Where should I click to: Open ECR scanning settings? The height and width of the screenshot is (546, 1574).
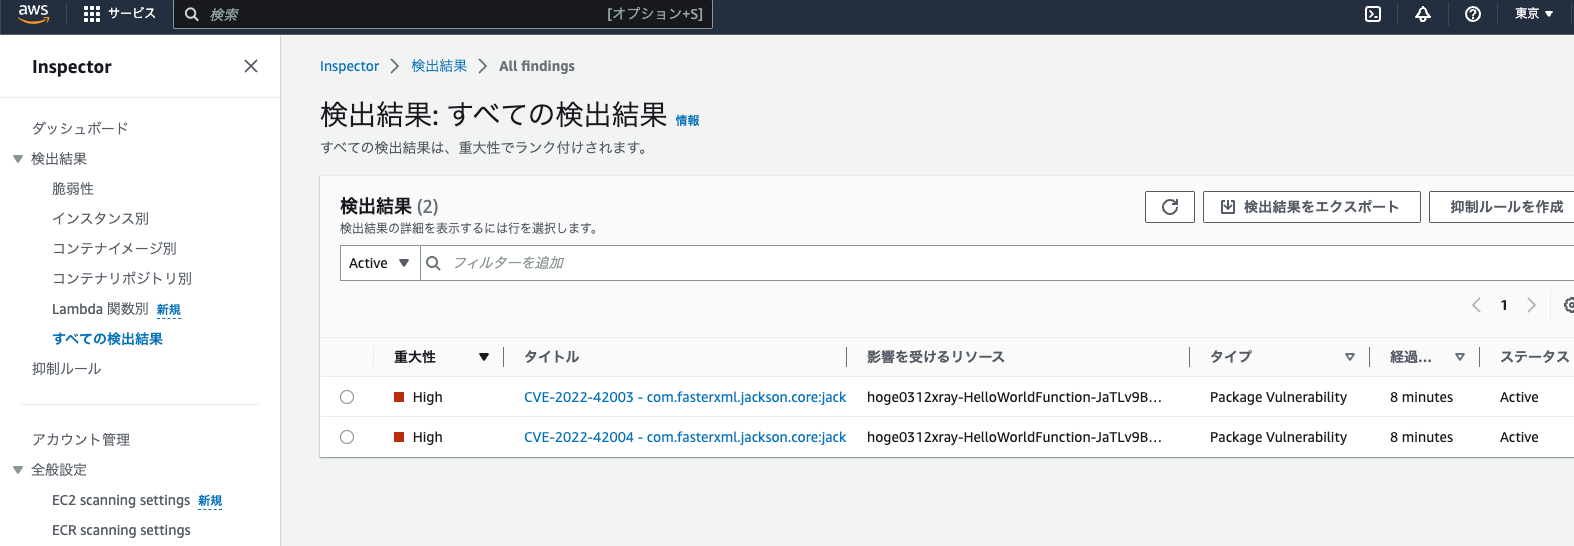121,530
